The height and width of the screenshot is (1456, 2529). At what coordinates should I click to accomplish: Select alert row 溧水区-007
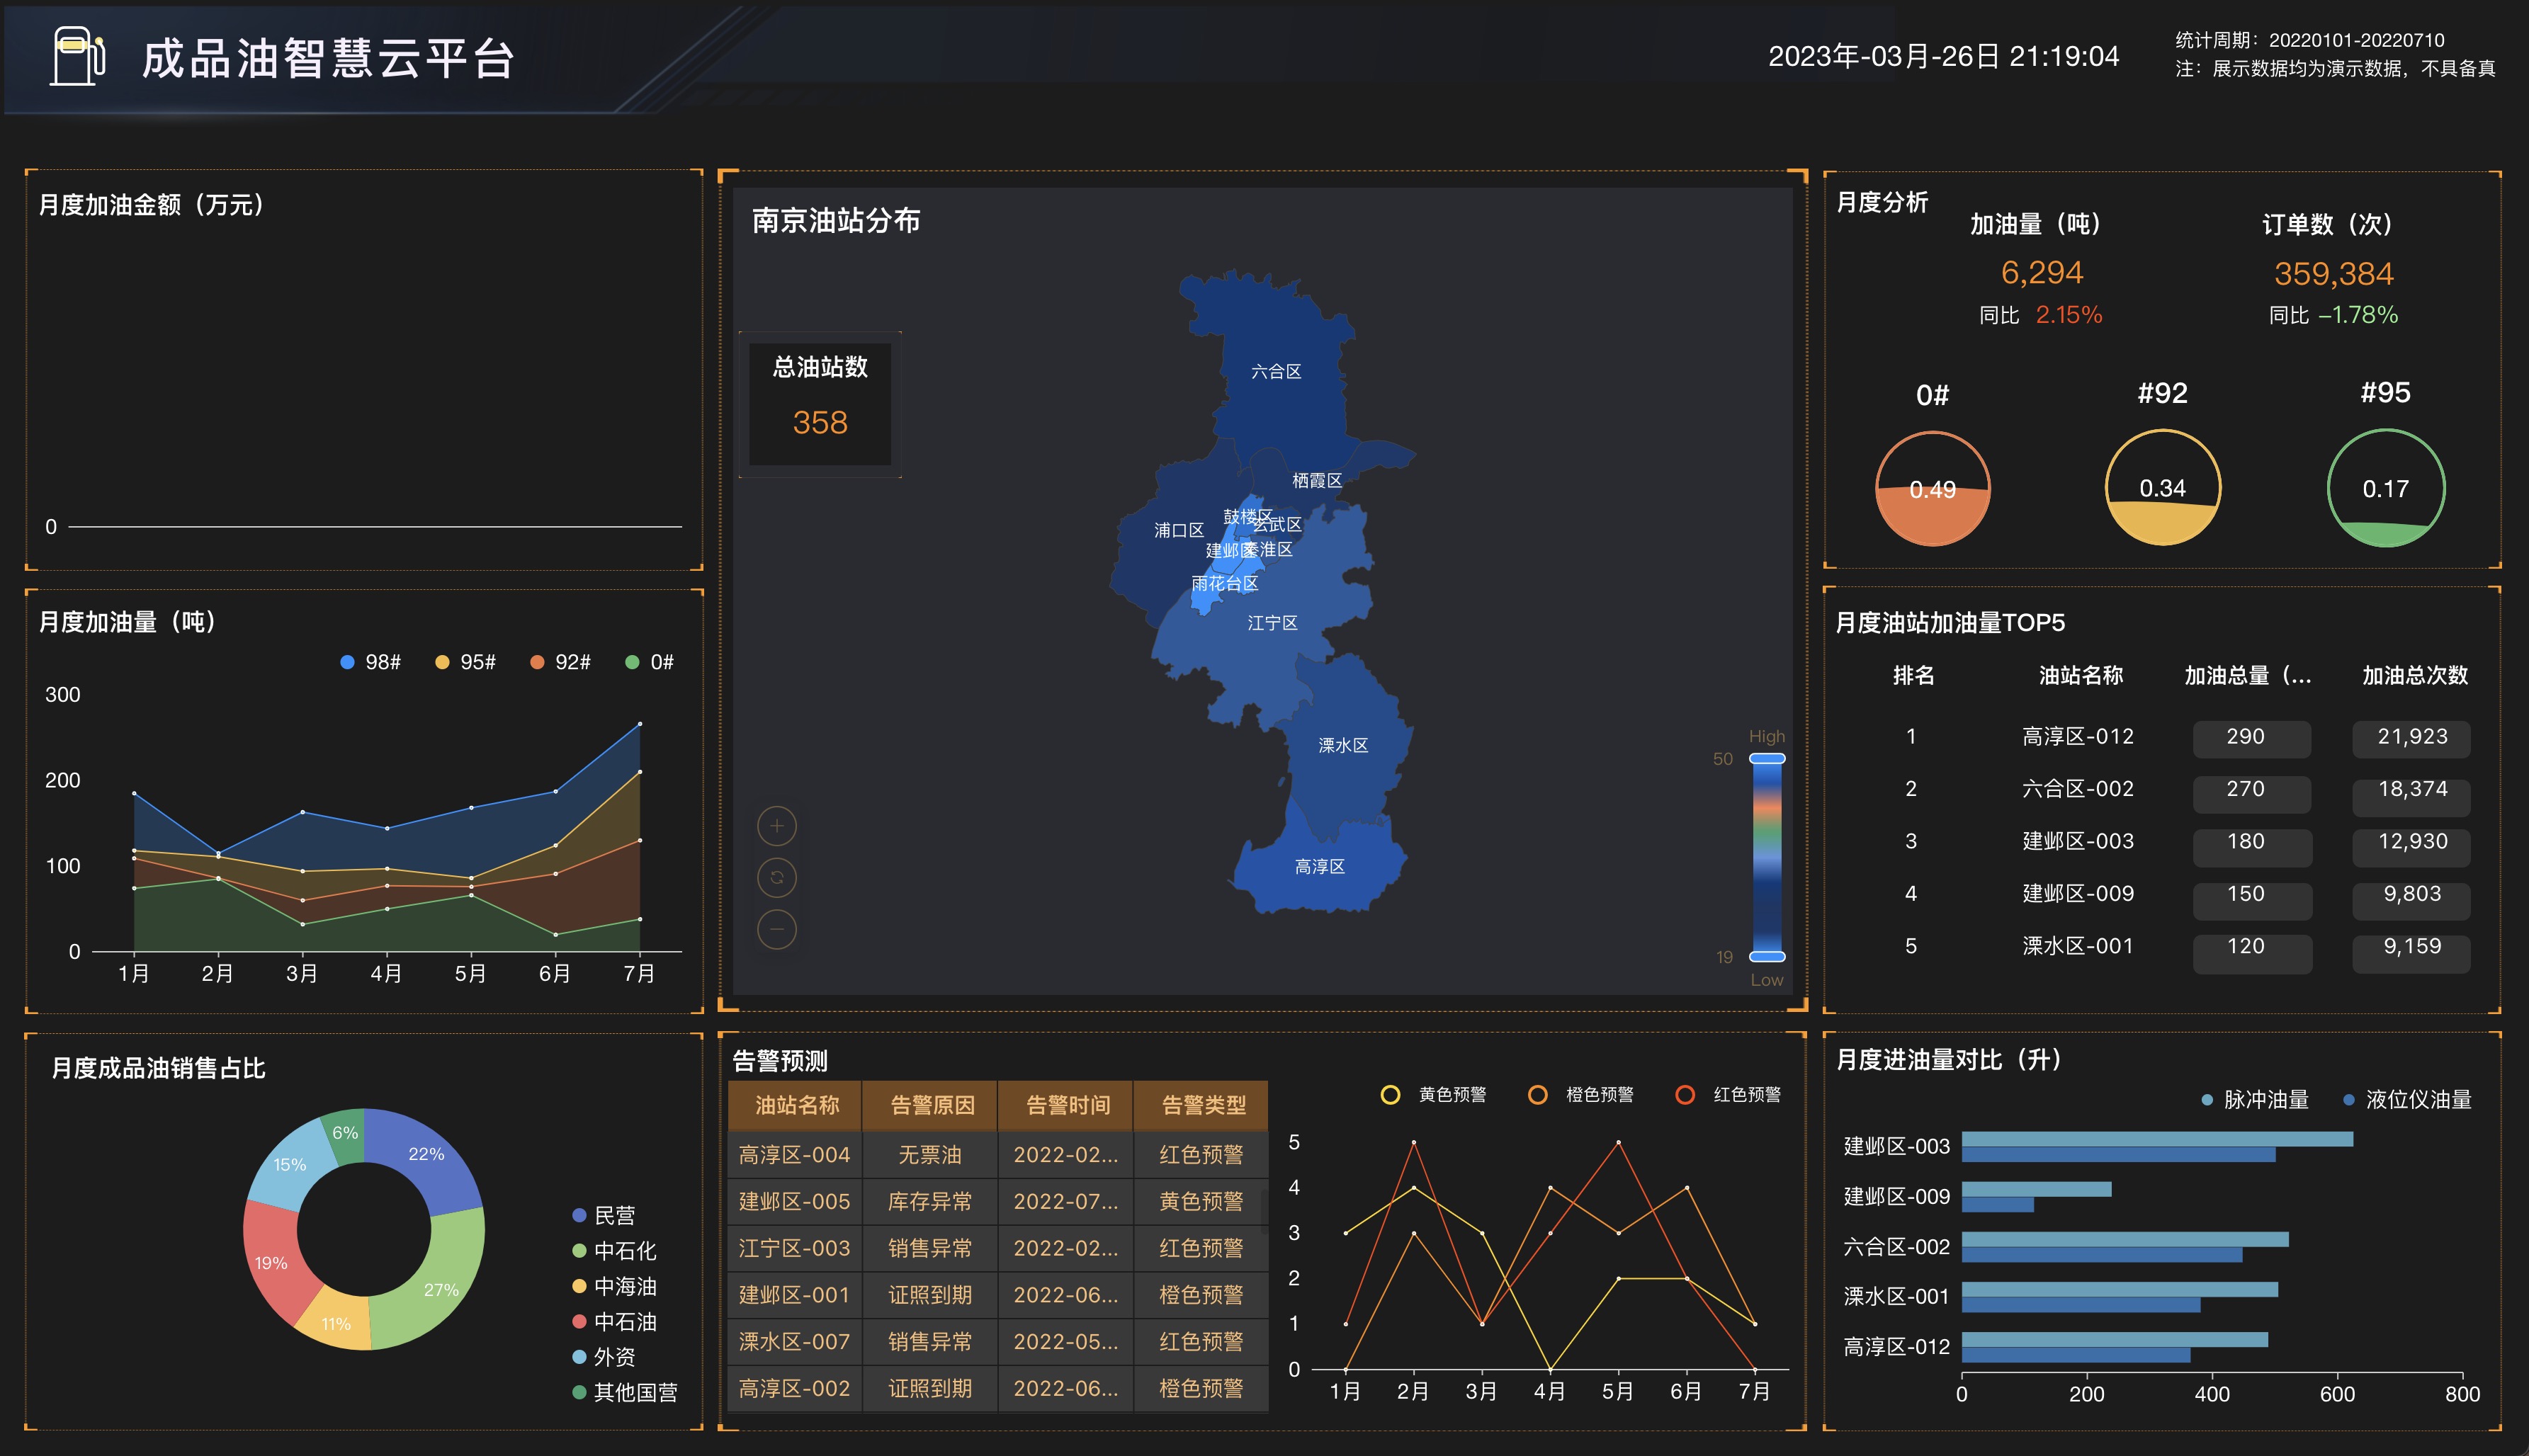pyautogui.click(x=998, y=1342)
